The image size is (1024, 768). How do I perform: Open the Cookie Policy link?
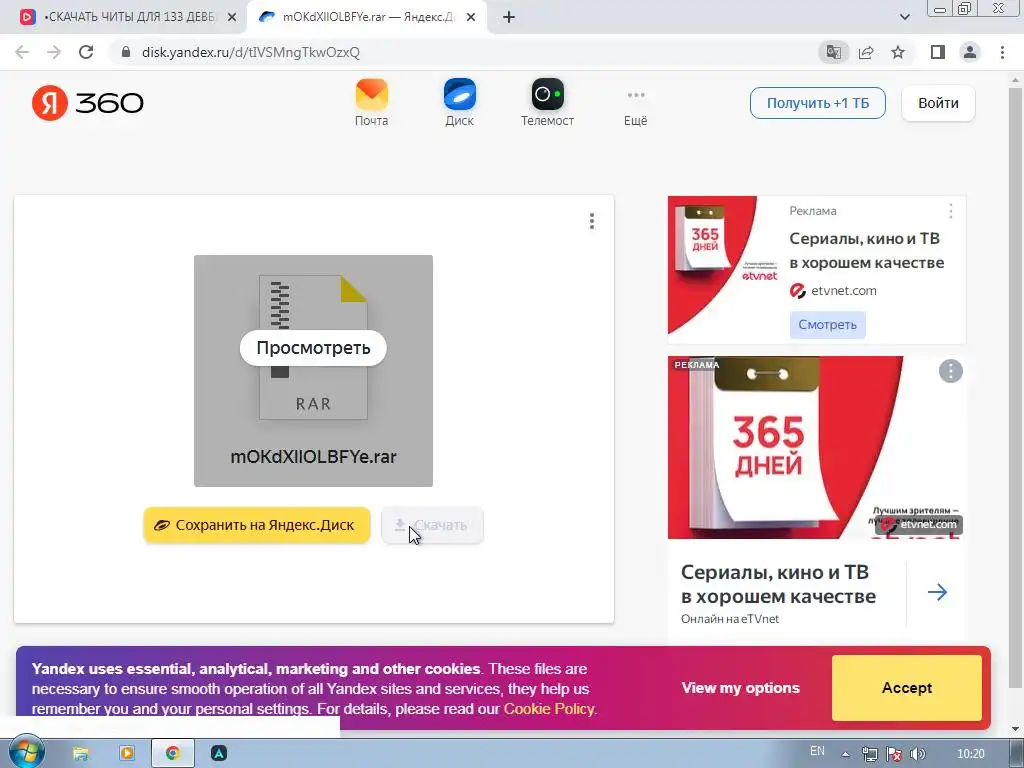click(x=549, y=709)
